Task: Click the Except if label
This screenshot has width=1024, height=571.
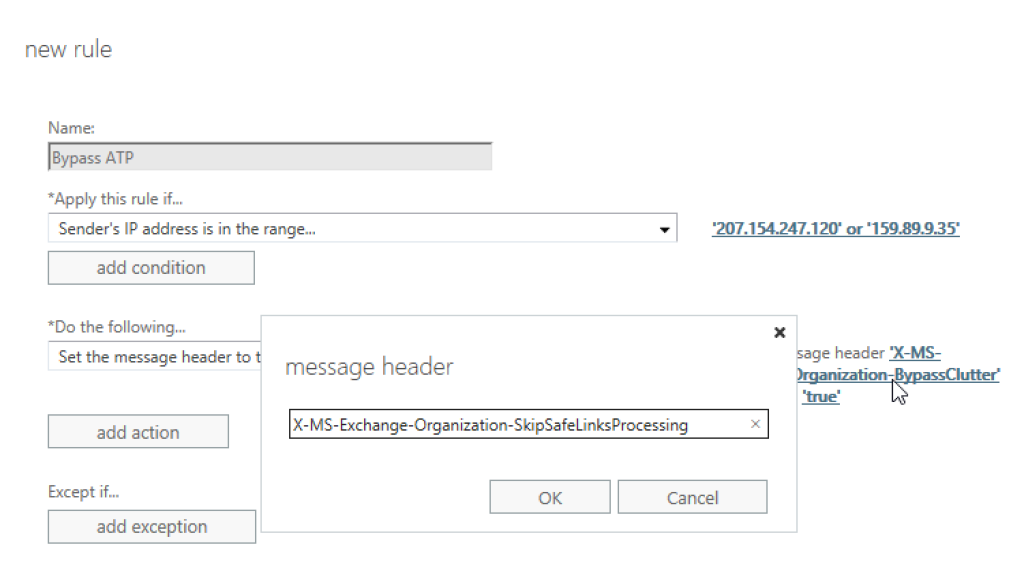Action: click(84, 492)
